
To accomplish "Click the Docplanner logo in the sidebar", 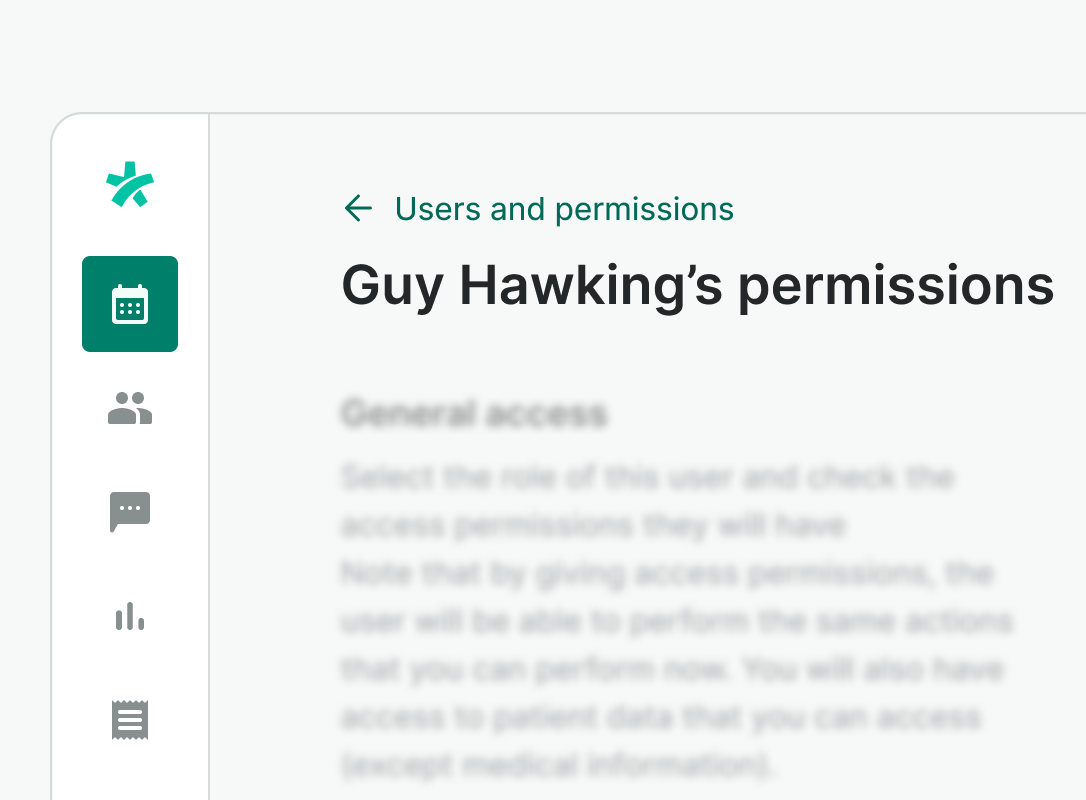I will point(130,185).
